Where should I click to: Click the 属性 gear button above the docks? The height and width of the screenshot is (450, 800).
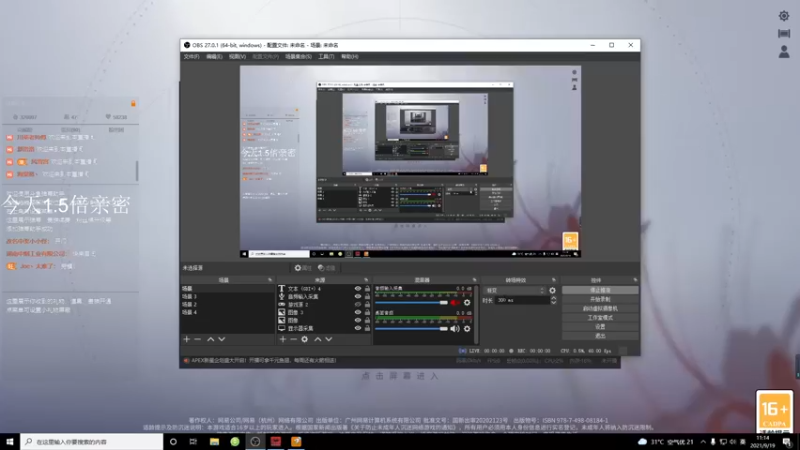(303, 268)
